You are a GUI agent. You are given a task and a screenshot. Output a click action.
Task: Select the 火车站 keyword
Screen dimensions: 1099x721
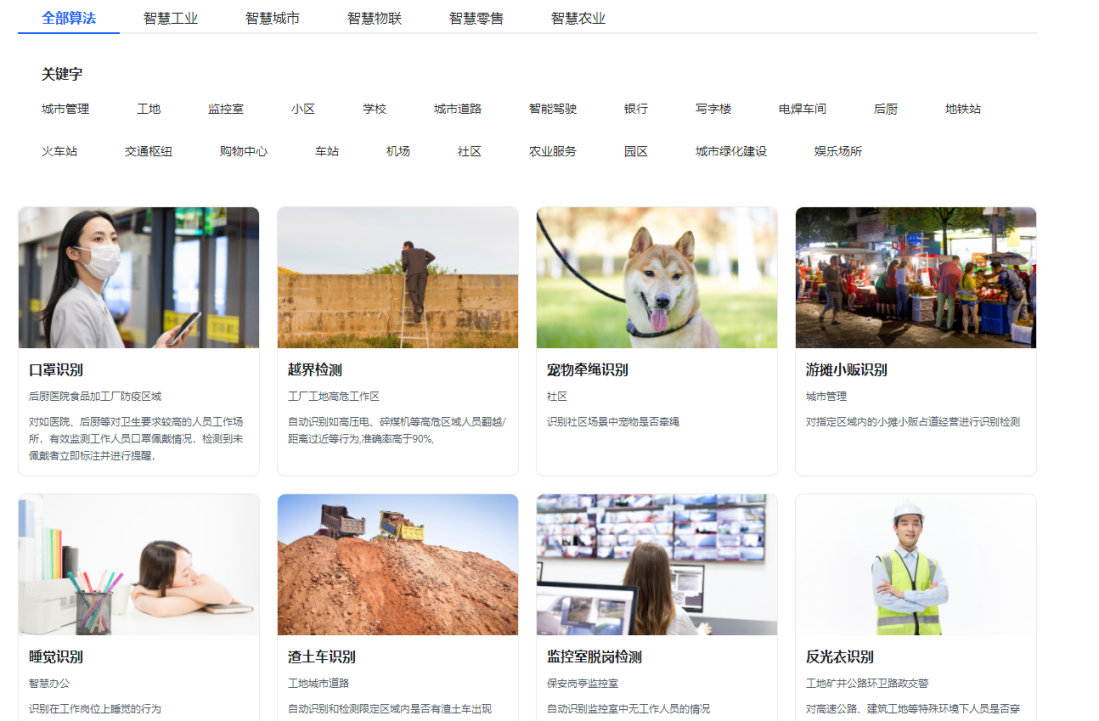tap(60, 151)
